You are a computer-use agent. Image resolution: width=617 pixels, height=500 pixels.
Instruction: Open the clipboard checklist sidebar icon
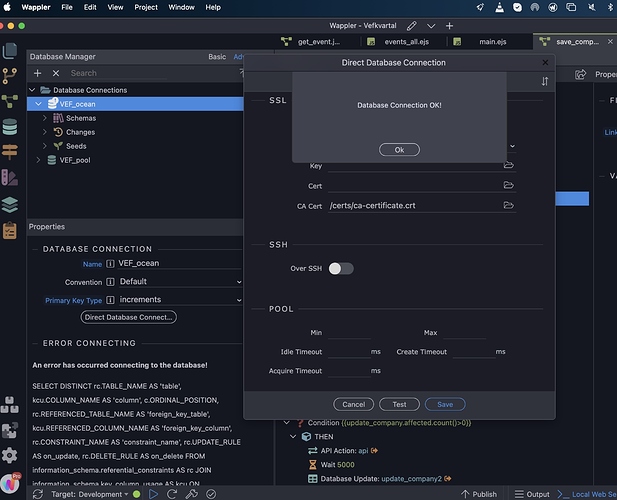[10, 231]
